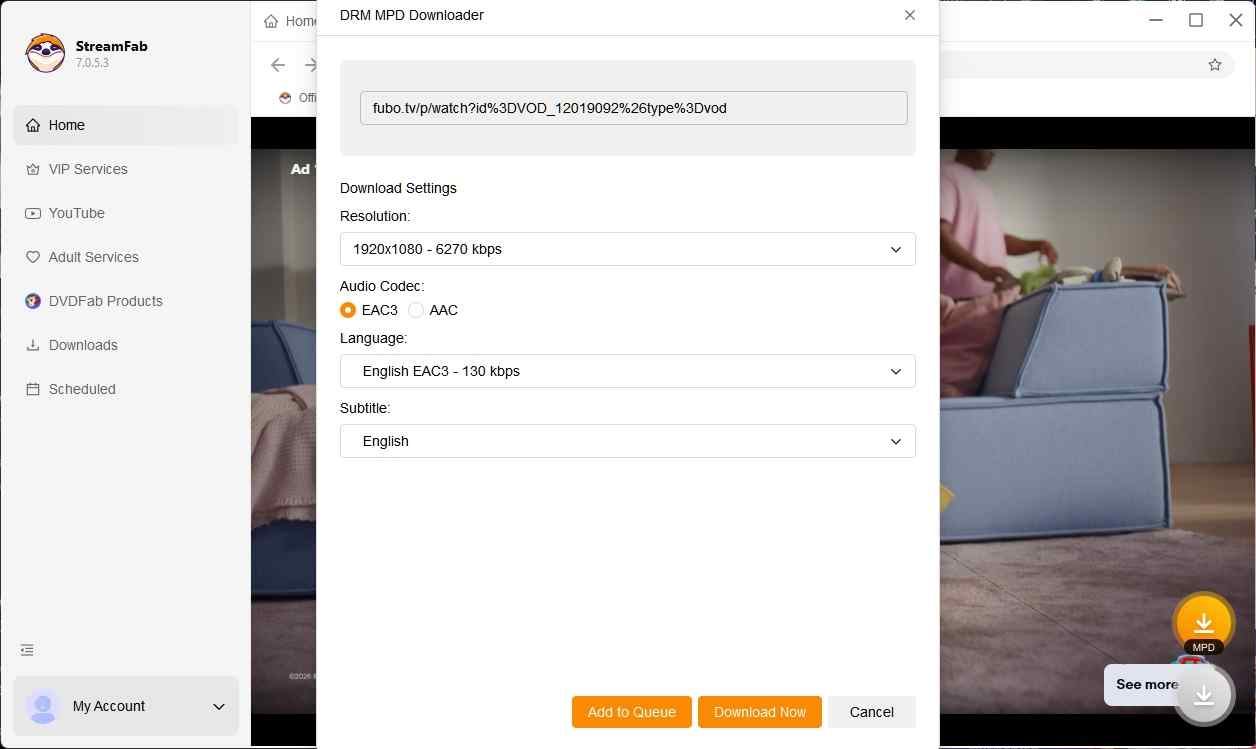Close the StreamFab window
This screenshot has height=749, width=1256.
pos(1236,20)
